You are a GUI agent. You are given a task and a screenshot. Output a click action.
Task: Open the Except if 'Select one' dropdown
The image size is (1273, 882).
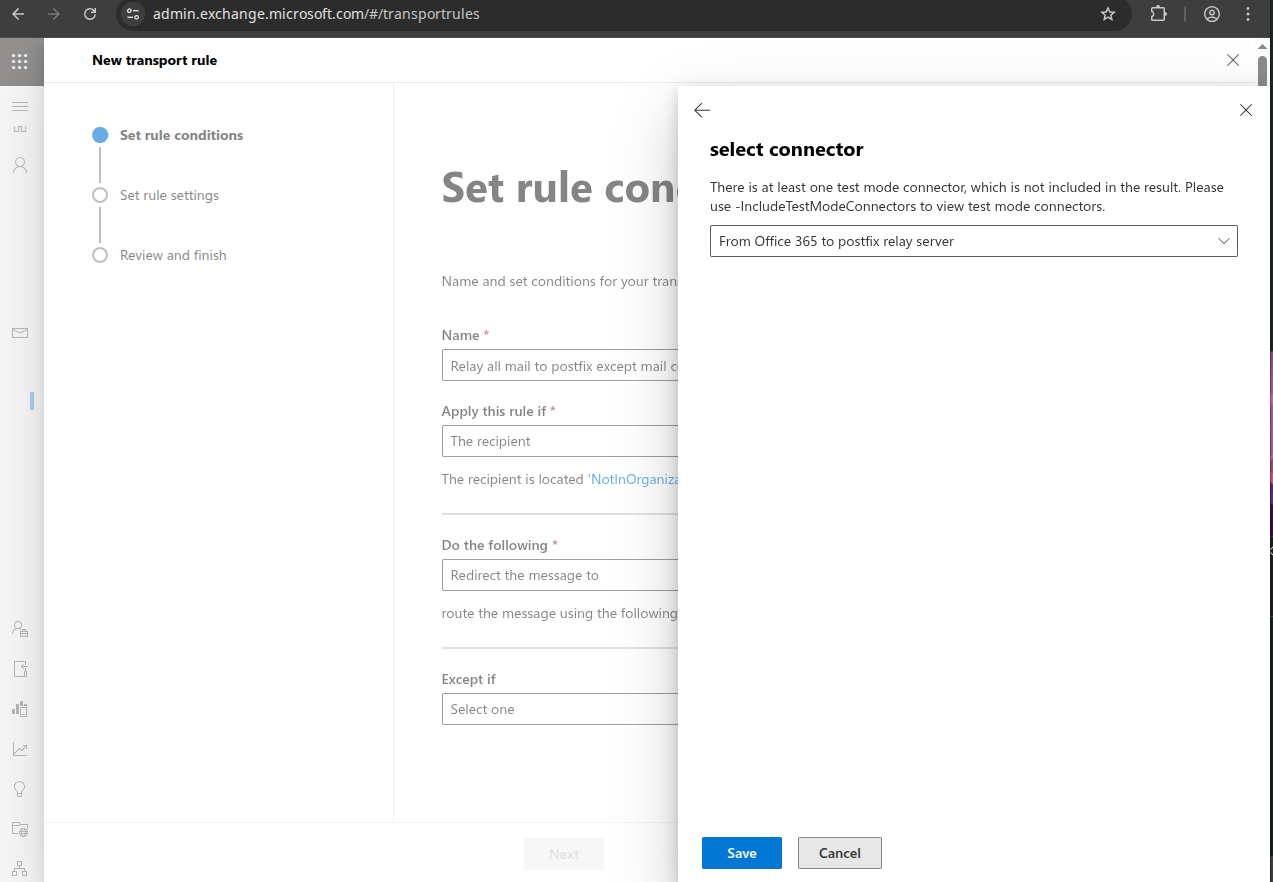click(x=560, y=709)
